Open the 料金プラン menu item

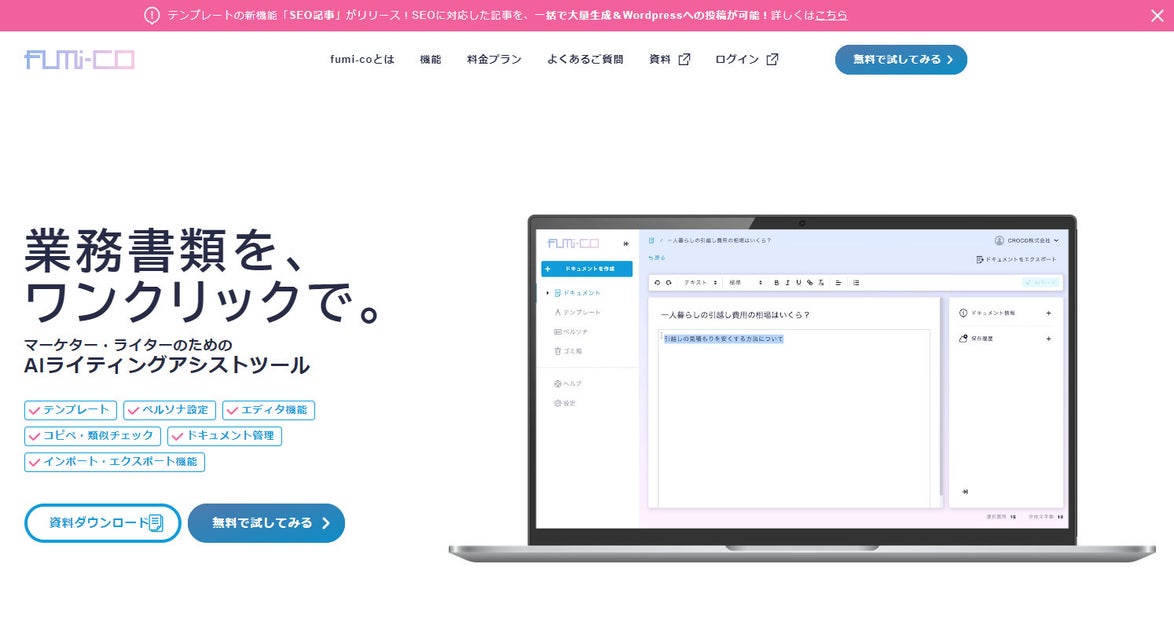click(494, 59)
